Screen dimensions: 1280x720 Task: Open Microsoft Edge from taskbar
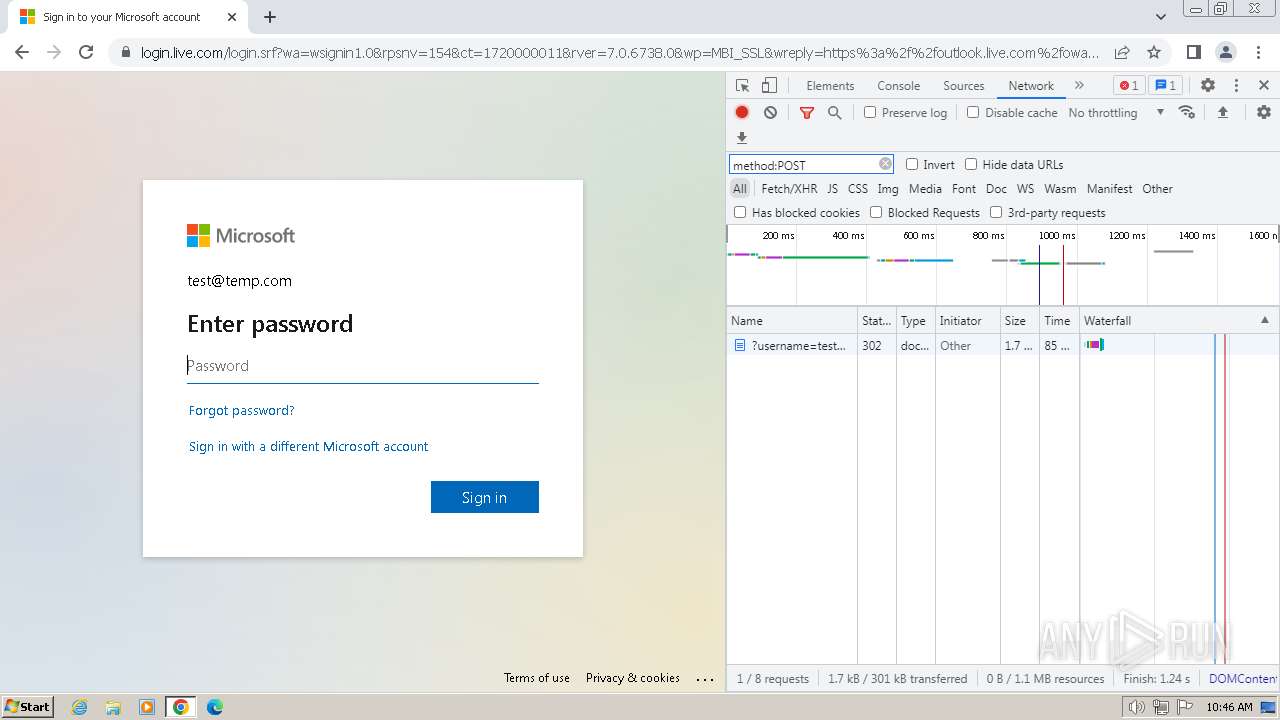point(215,707)
